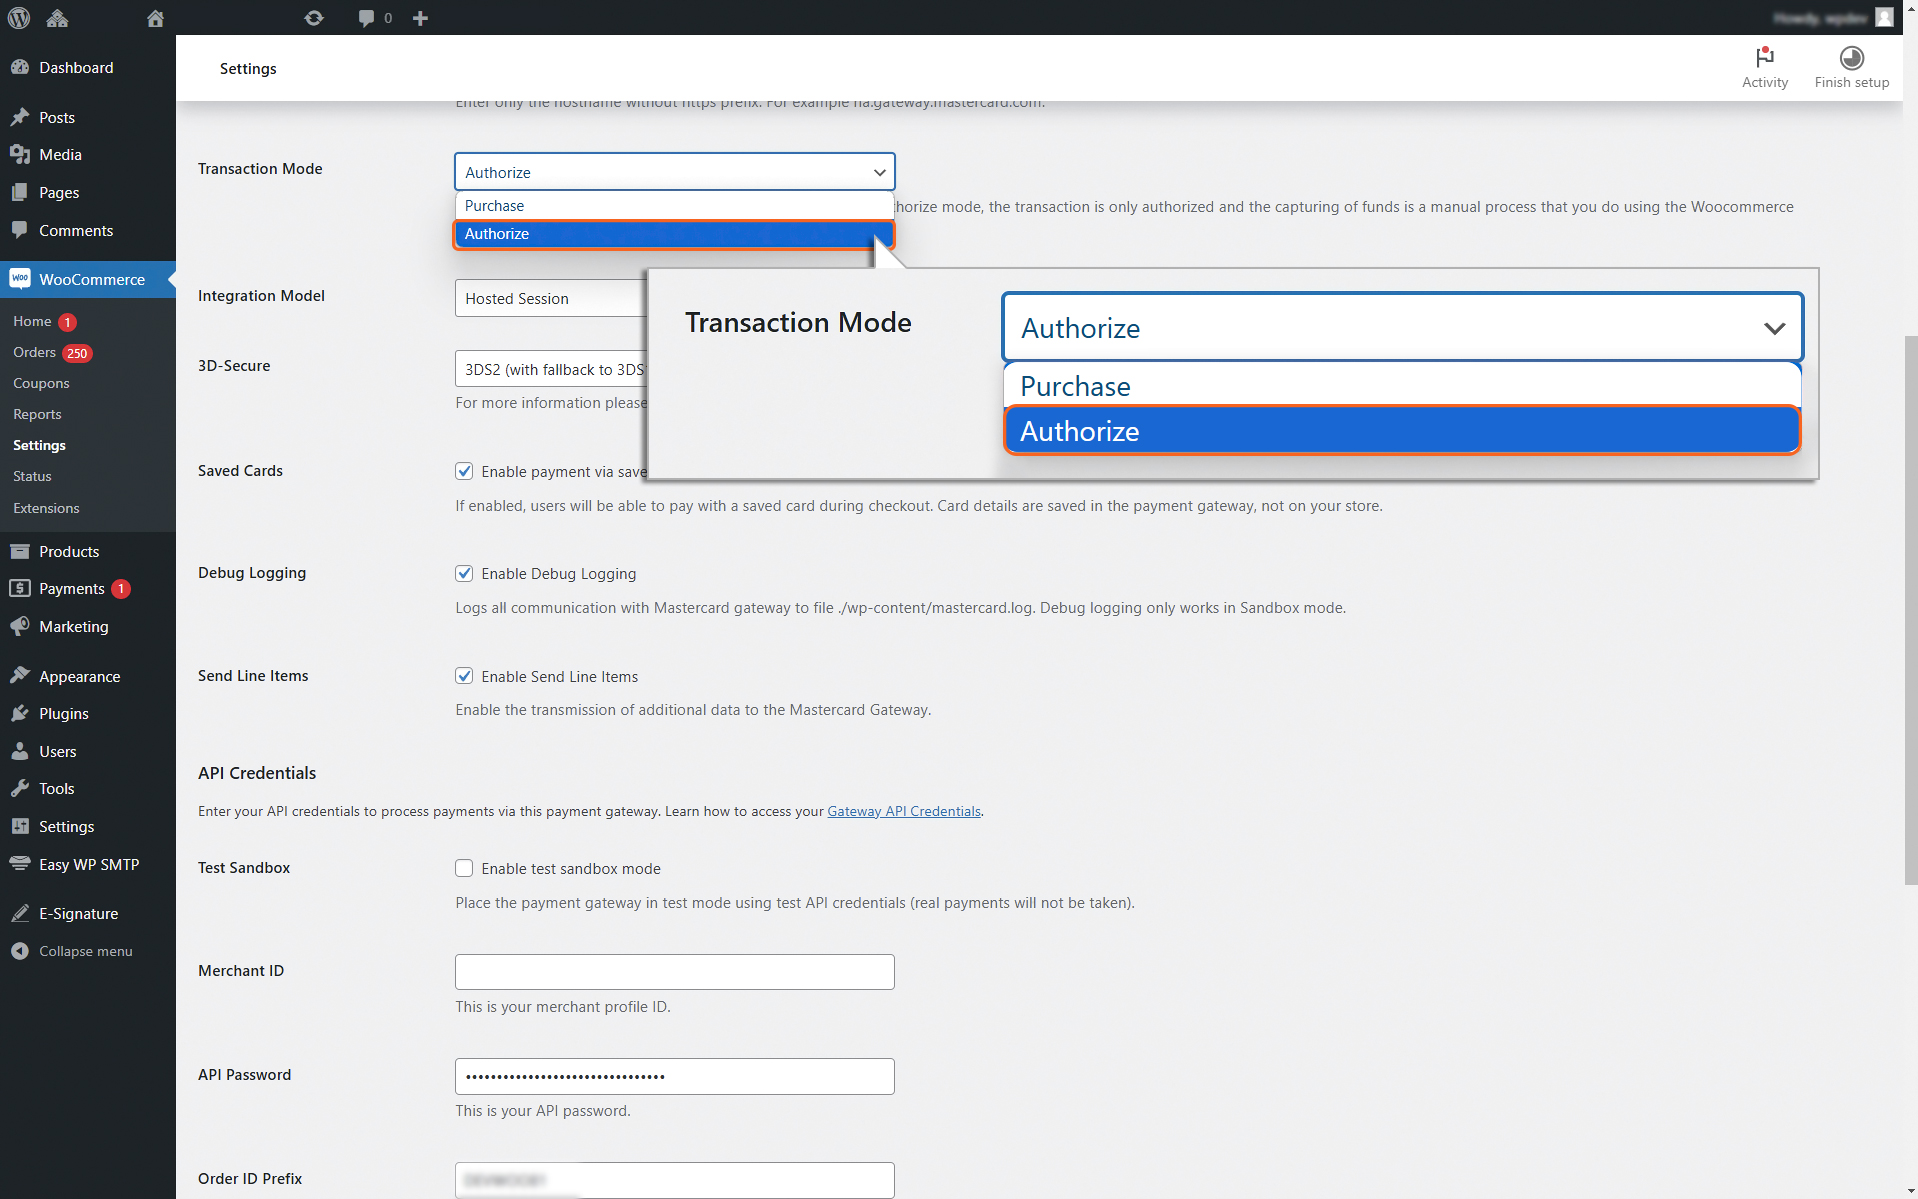Screen dimensions: 1918x1199
Task: Click the Media library icon
Action: [20, 154]
